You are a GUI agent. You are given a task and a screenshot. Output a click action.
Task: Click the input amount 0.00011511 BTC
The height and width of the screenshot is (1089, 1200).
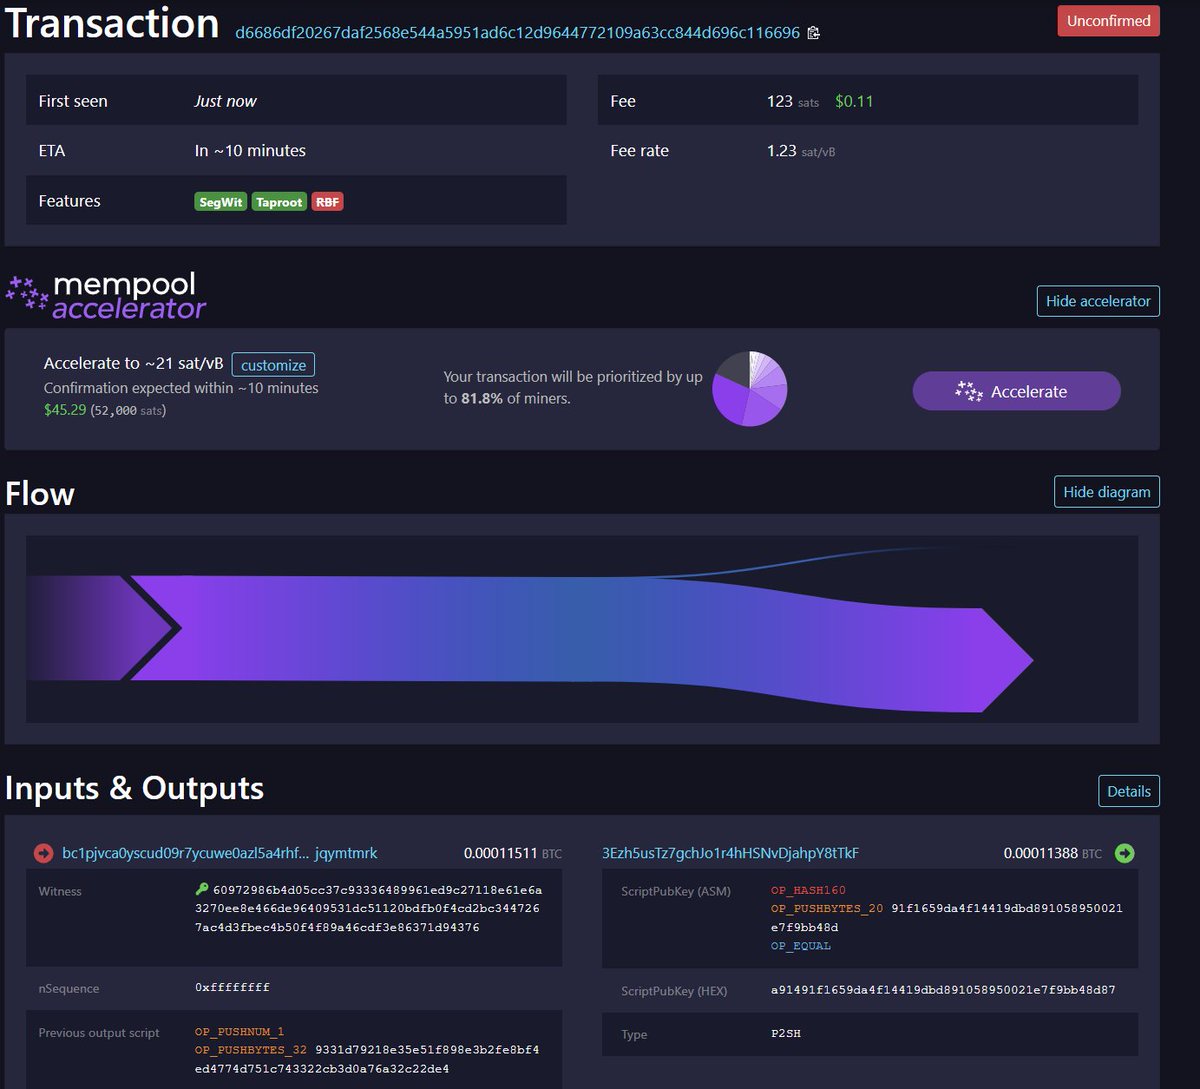coord(513,853)
